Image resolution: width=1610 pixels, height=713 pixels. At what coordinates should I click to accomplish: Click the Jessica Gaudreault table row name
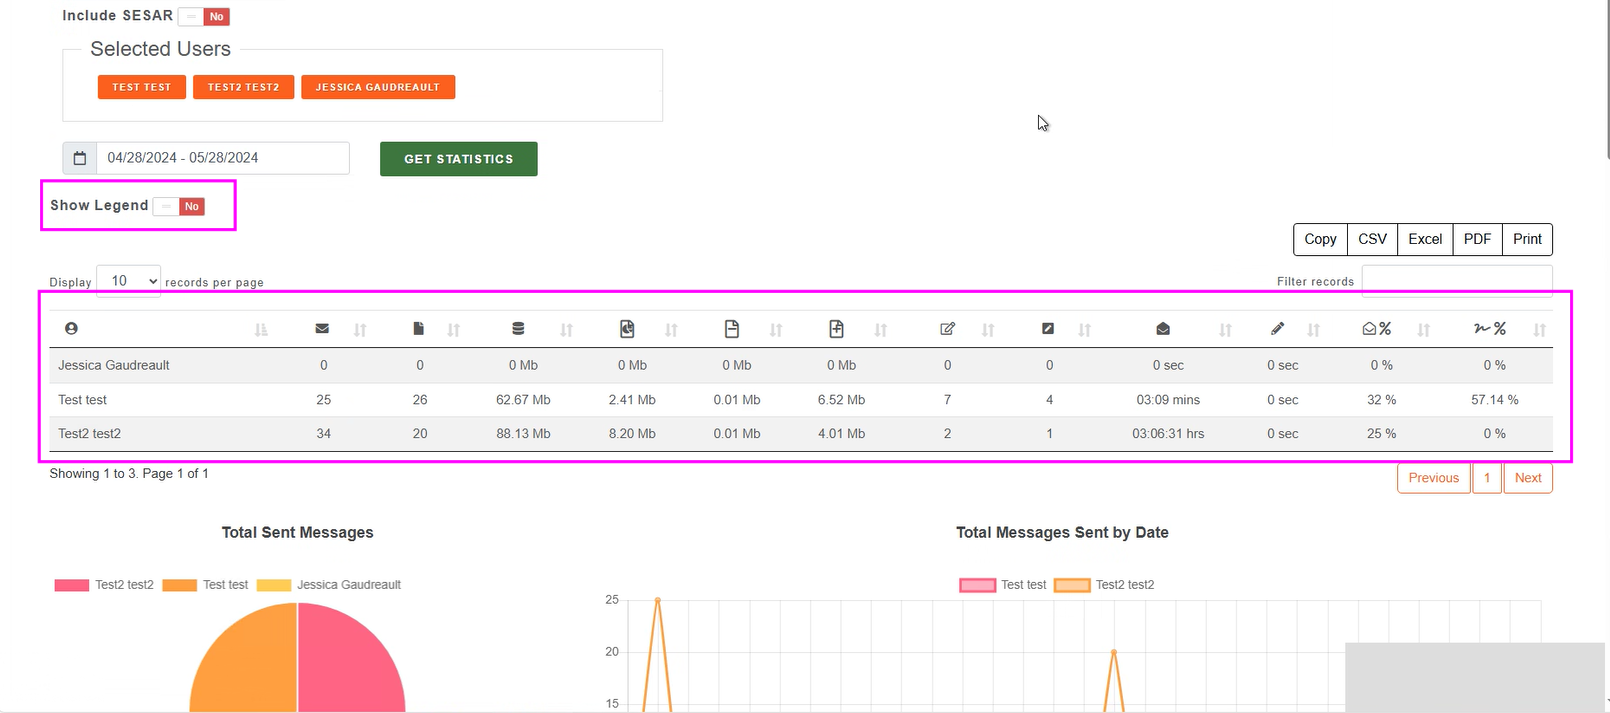pos(114,365)
